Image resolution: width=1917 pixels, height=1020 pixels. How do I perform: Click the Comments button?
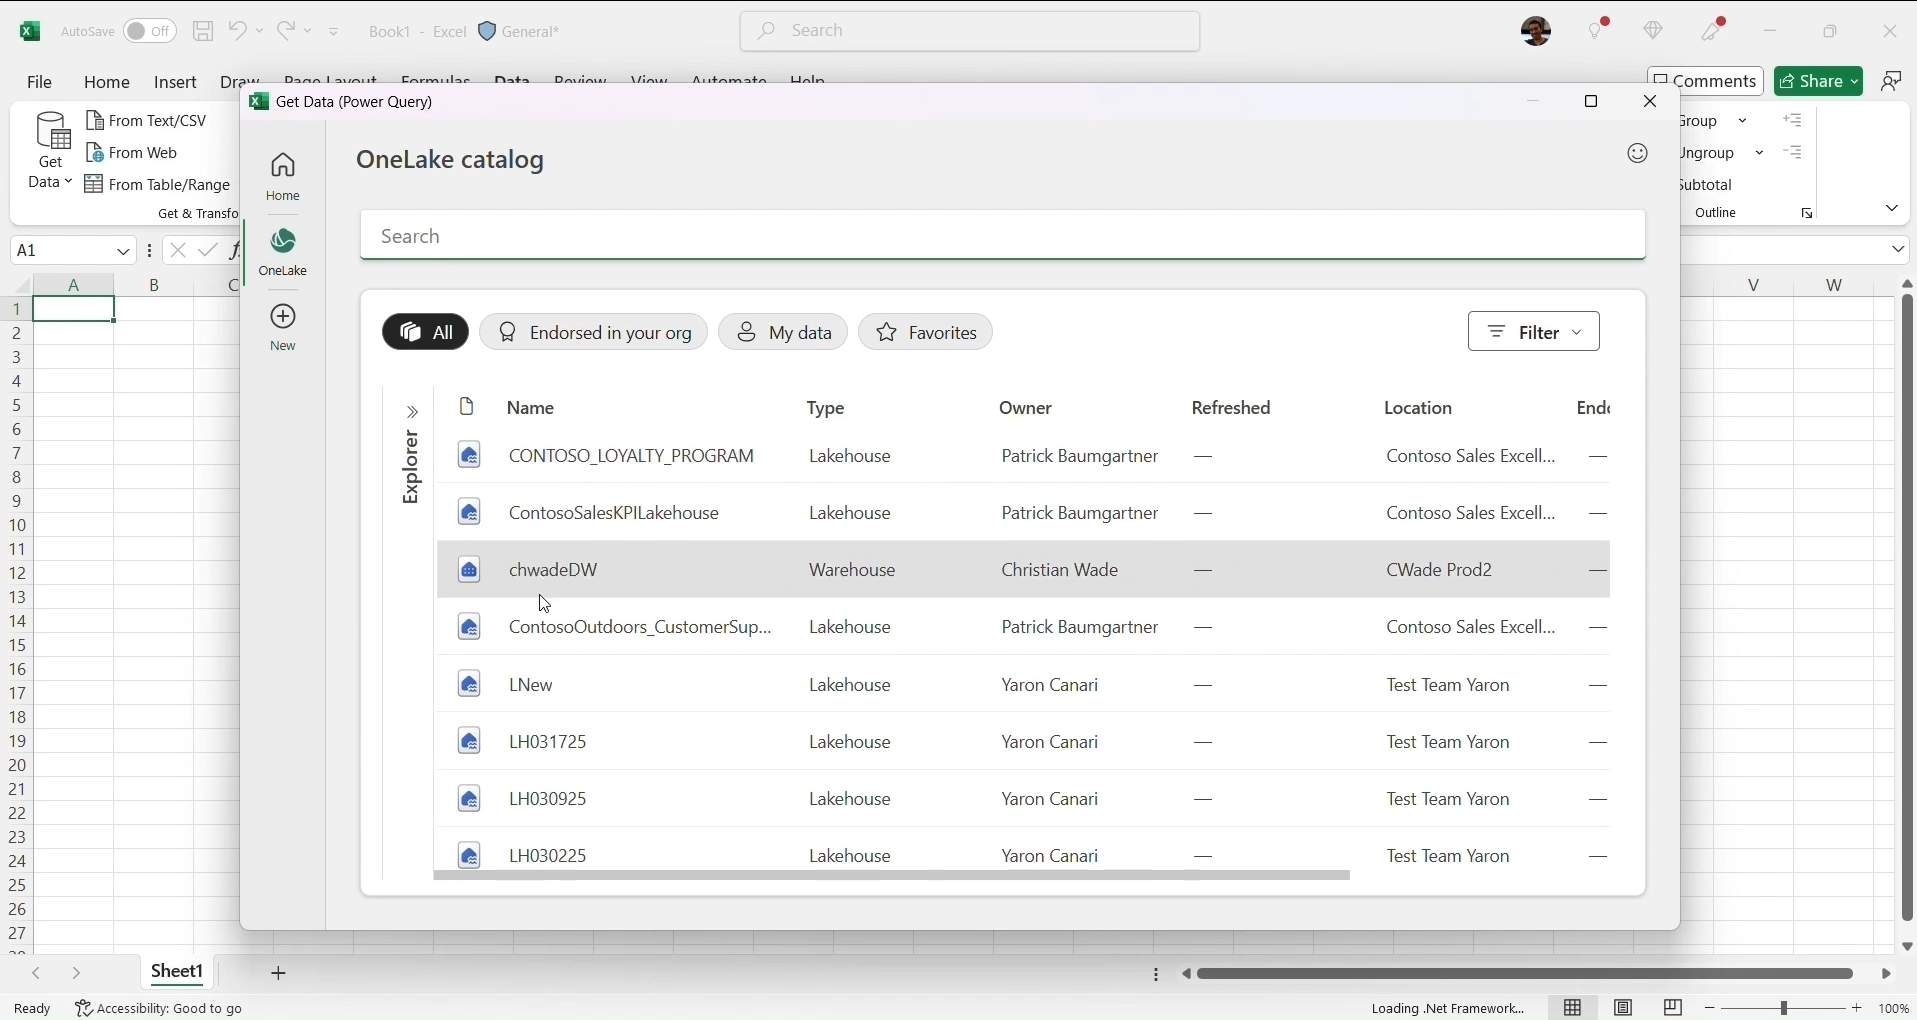click(1705, 81)
